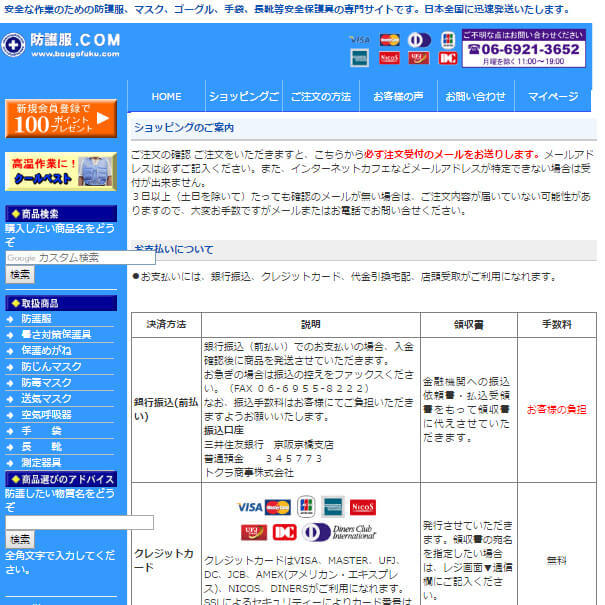605x605 pixels.
Task: Click the VISA icon in the header
Action: [x=360, y=40]
